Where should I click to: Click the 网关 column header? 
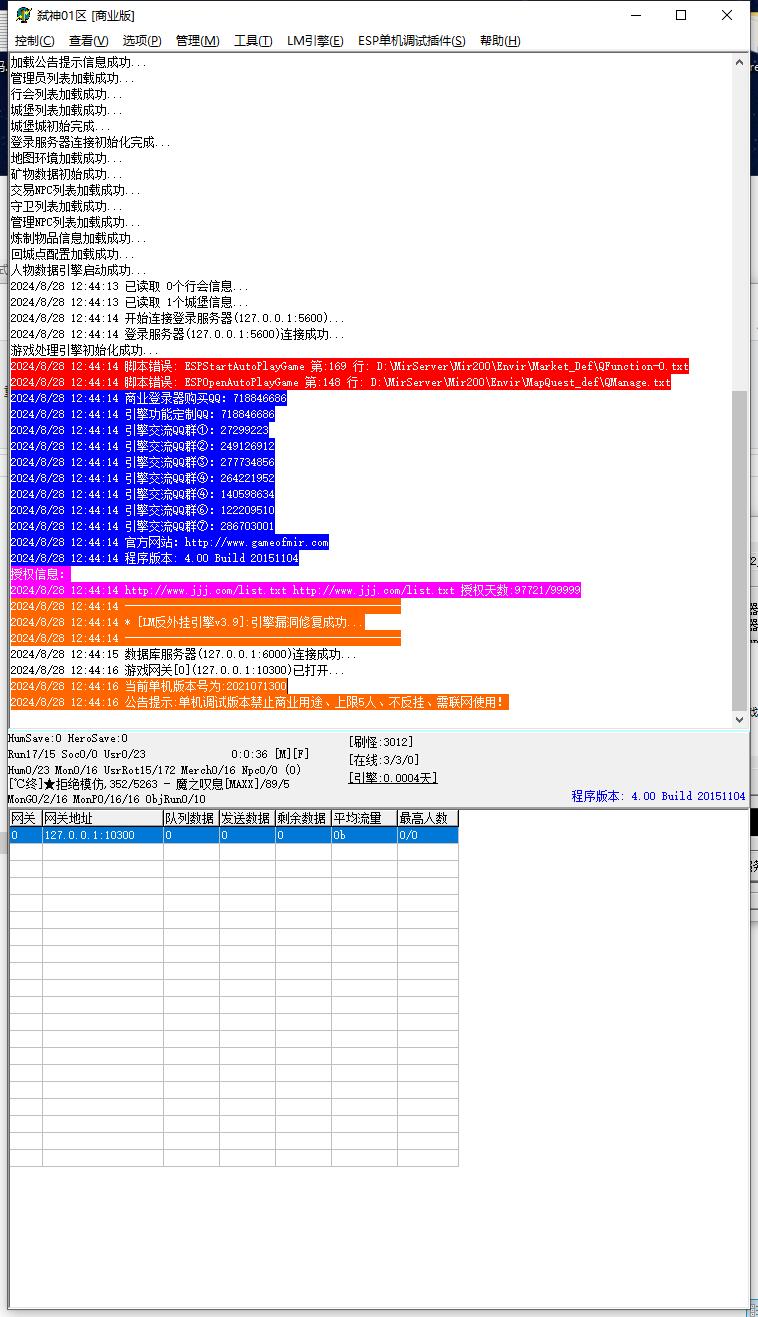coord(25,818)
